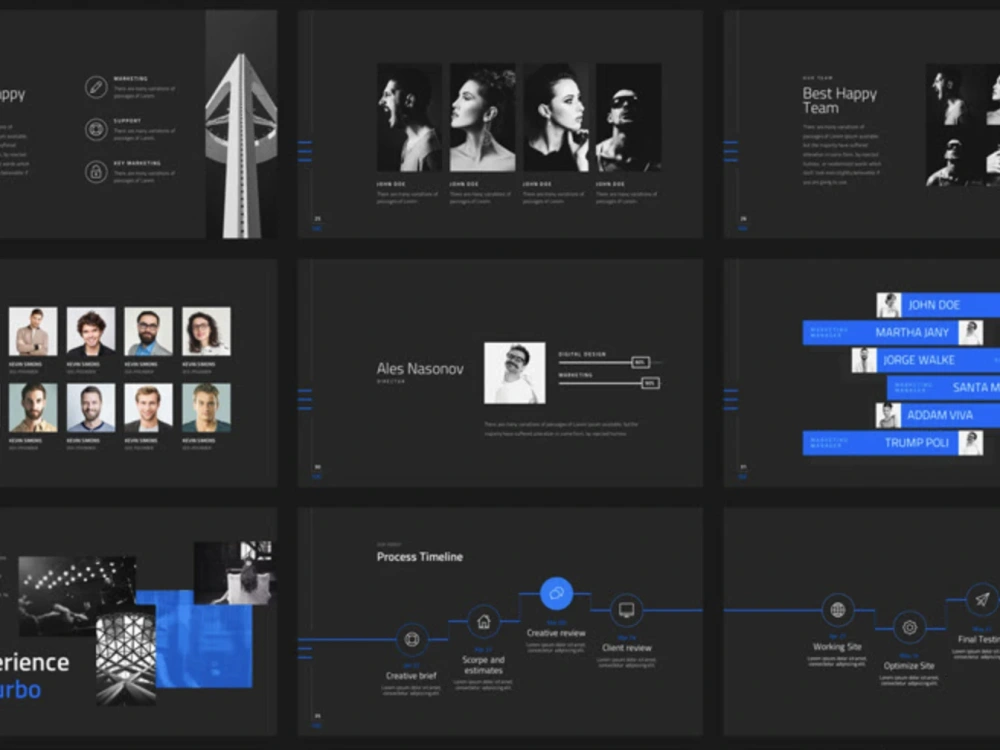Viewport: 1000px width, 750px height.
Task: Click the Creative brief label
Action: click(x=411, y=675)
